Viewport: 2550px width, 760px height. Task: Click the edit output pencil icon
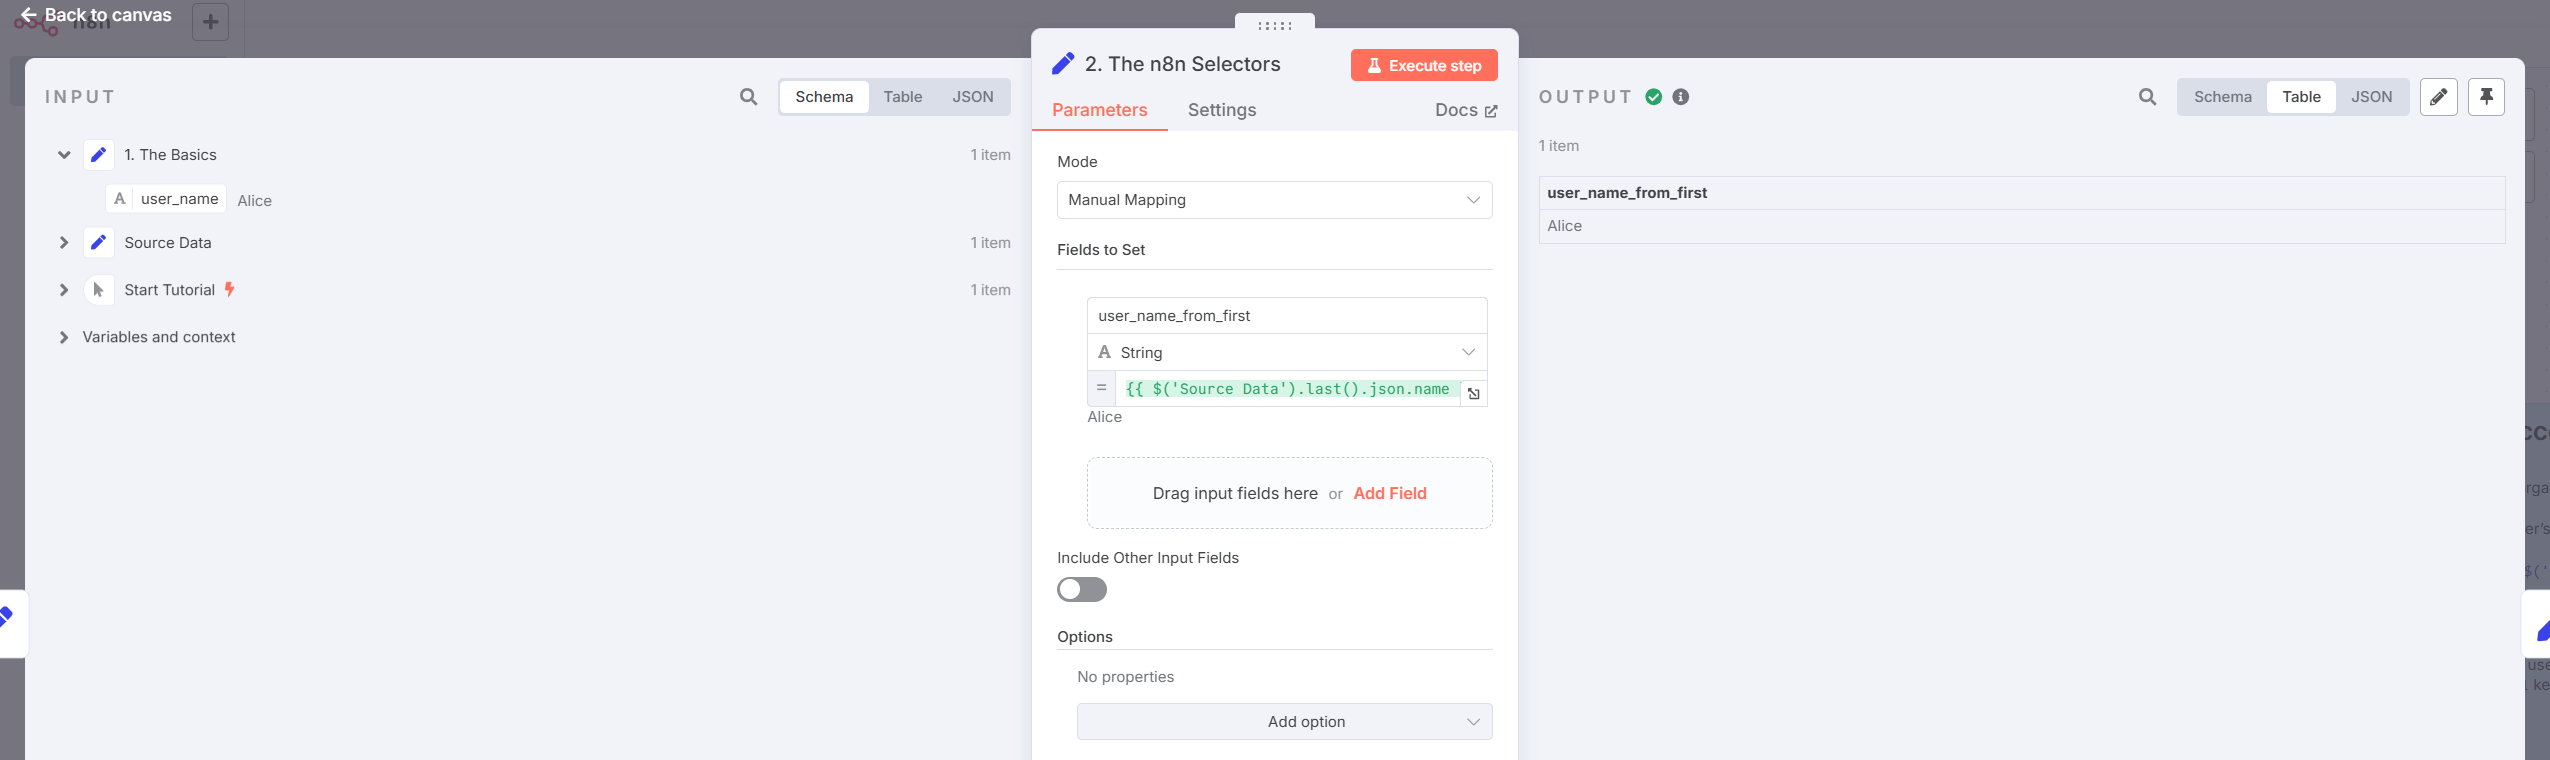pyautogui.click(x=2438, y=97)
